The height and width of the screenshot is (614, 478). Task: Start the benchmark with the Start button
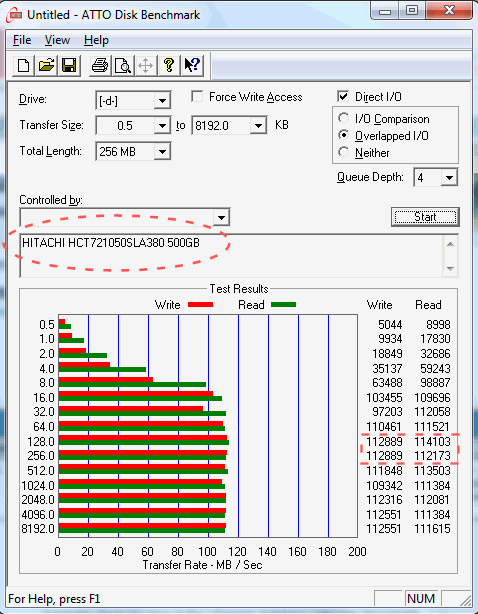[x=425, y=217]
